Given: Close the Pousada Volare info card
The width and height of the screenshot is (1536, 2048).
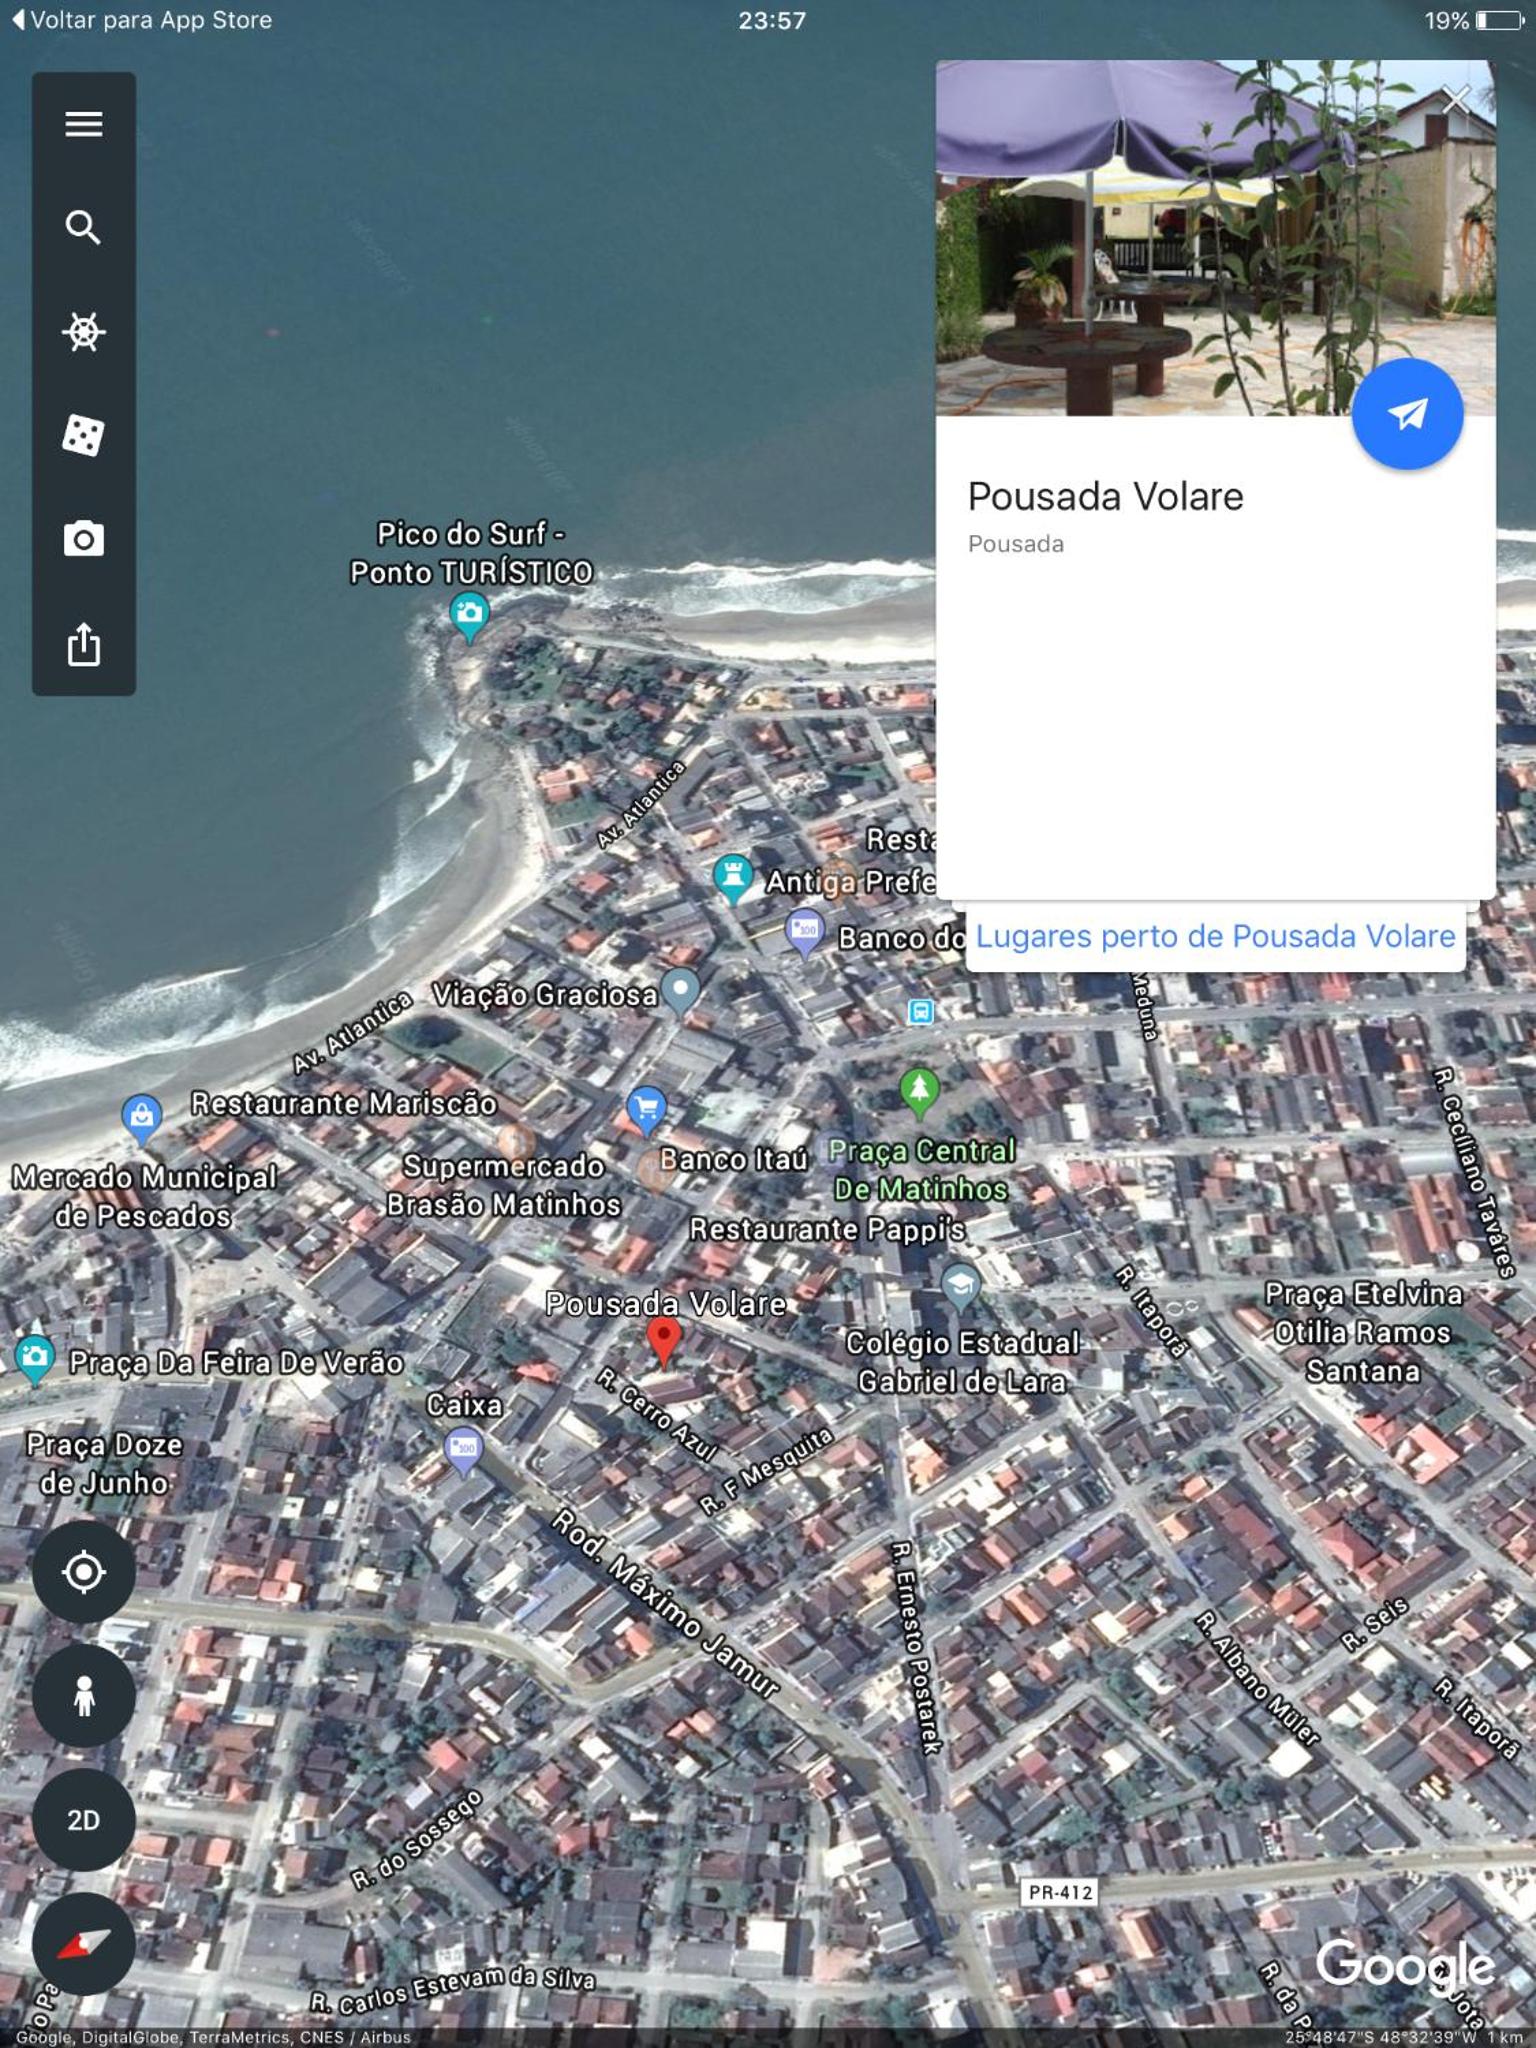Looking at the screenshot, I should (1456, 100).
